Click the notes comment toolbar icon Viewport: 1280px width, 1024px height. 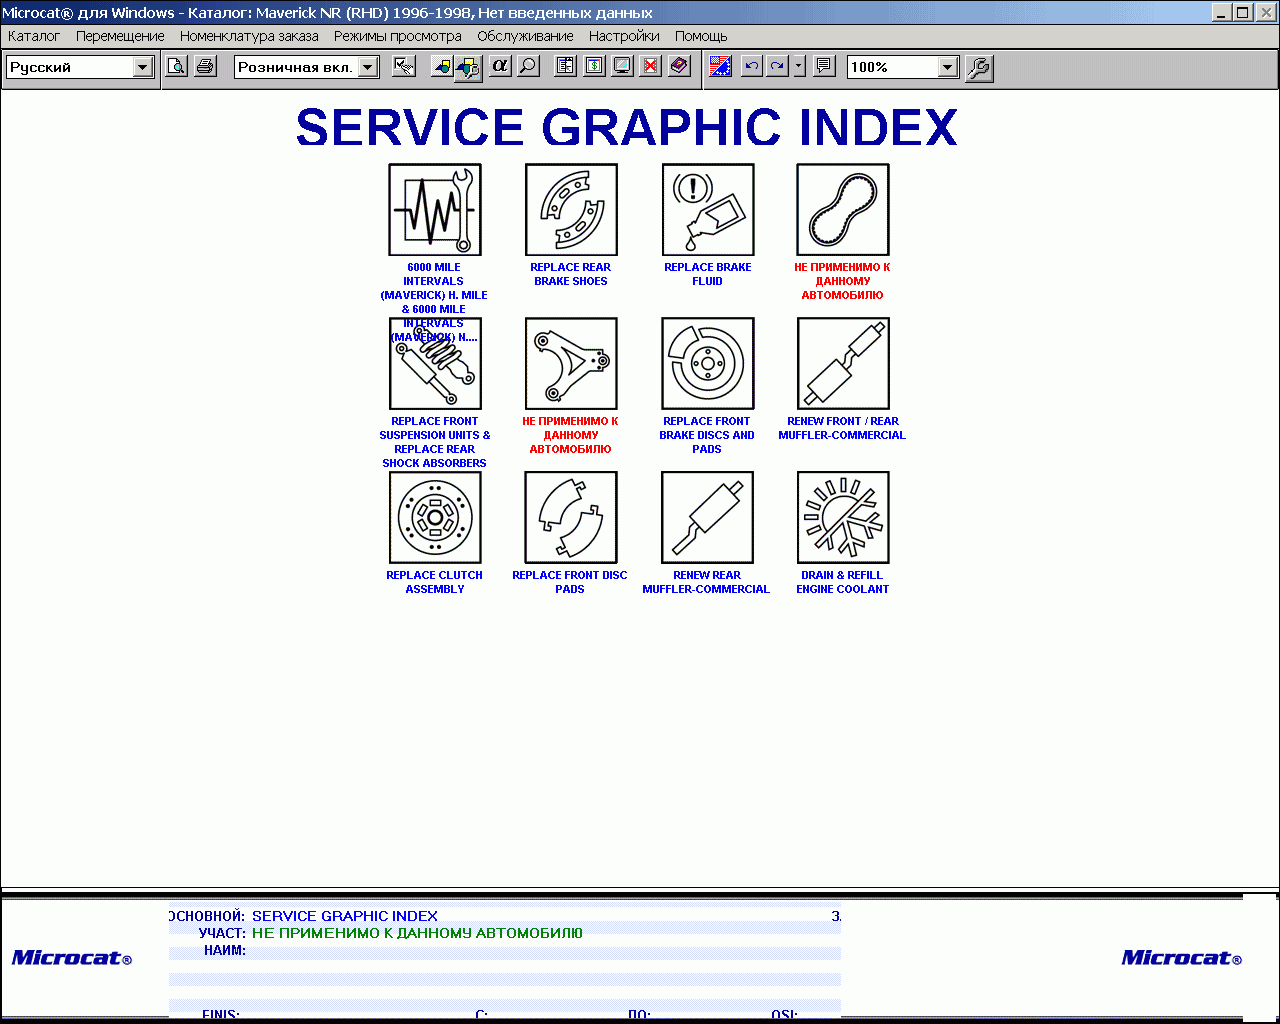pyautogui.click(x=824, y=66)
